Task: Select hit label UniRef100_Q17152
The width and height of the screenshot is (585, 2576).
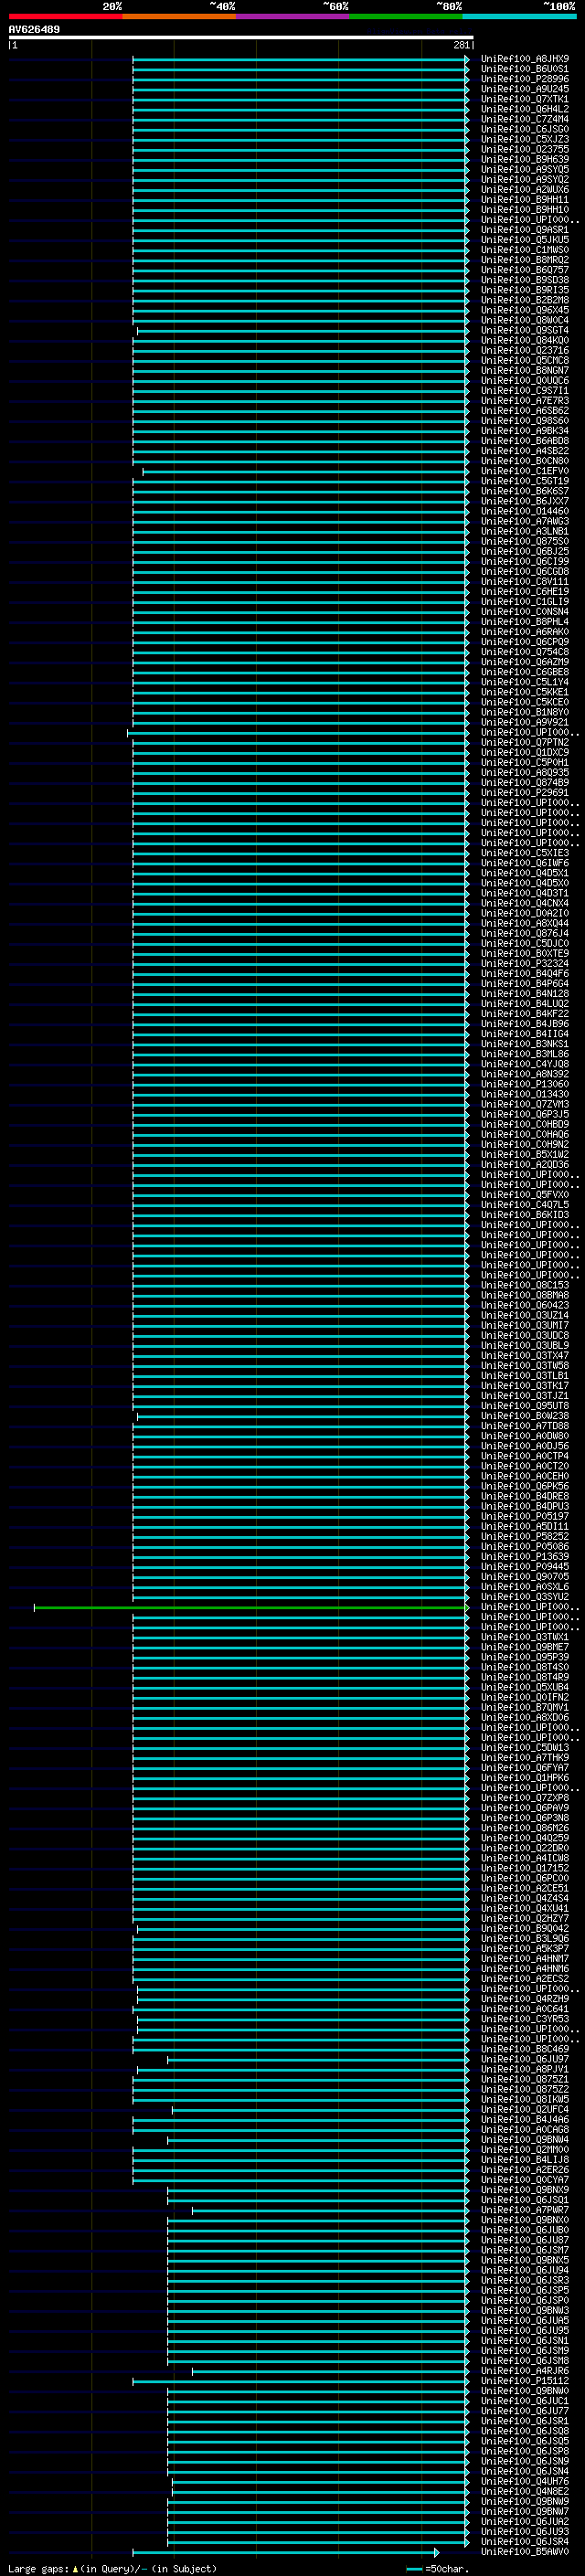Action: click(525, 1868)
